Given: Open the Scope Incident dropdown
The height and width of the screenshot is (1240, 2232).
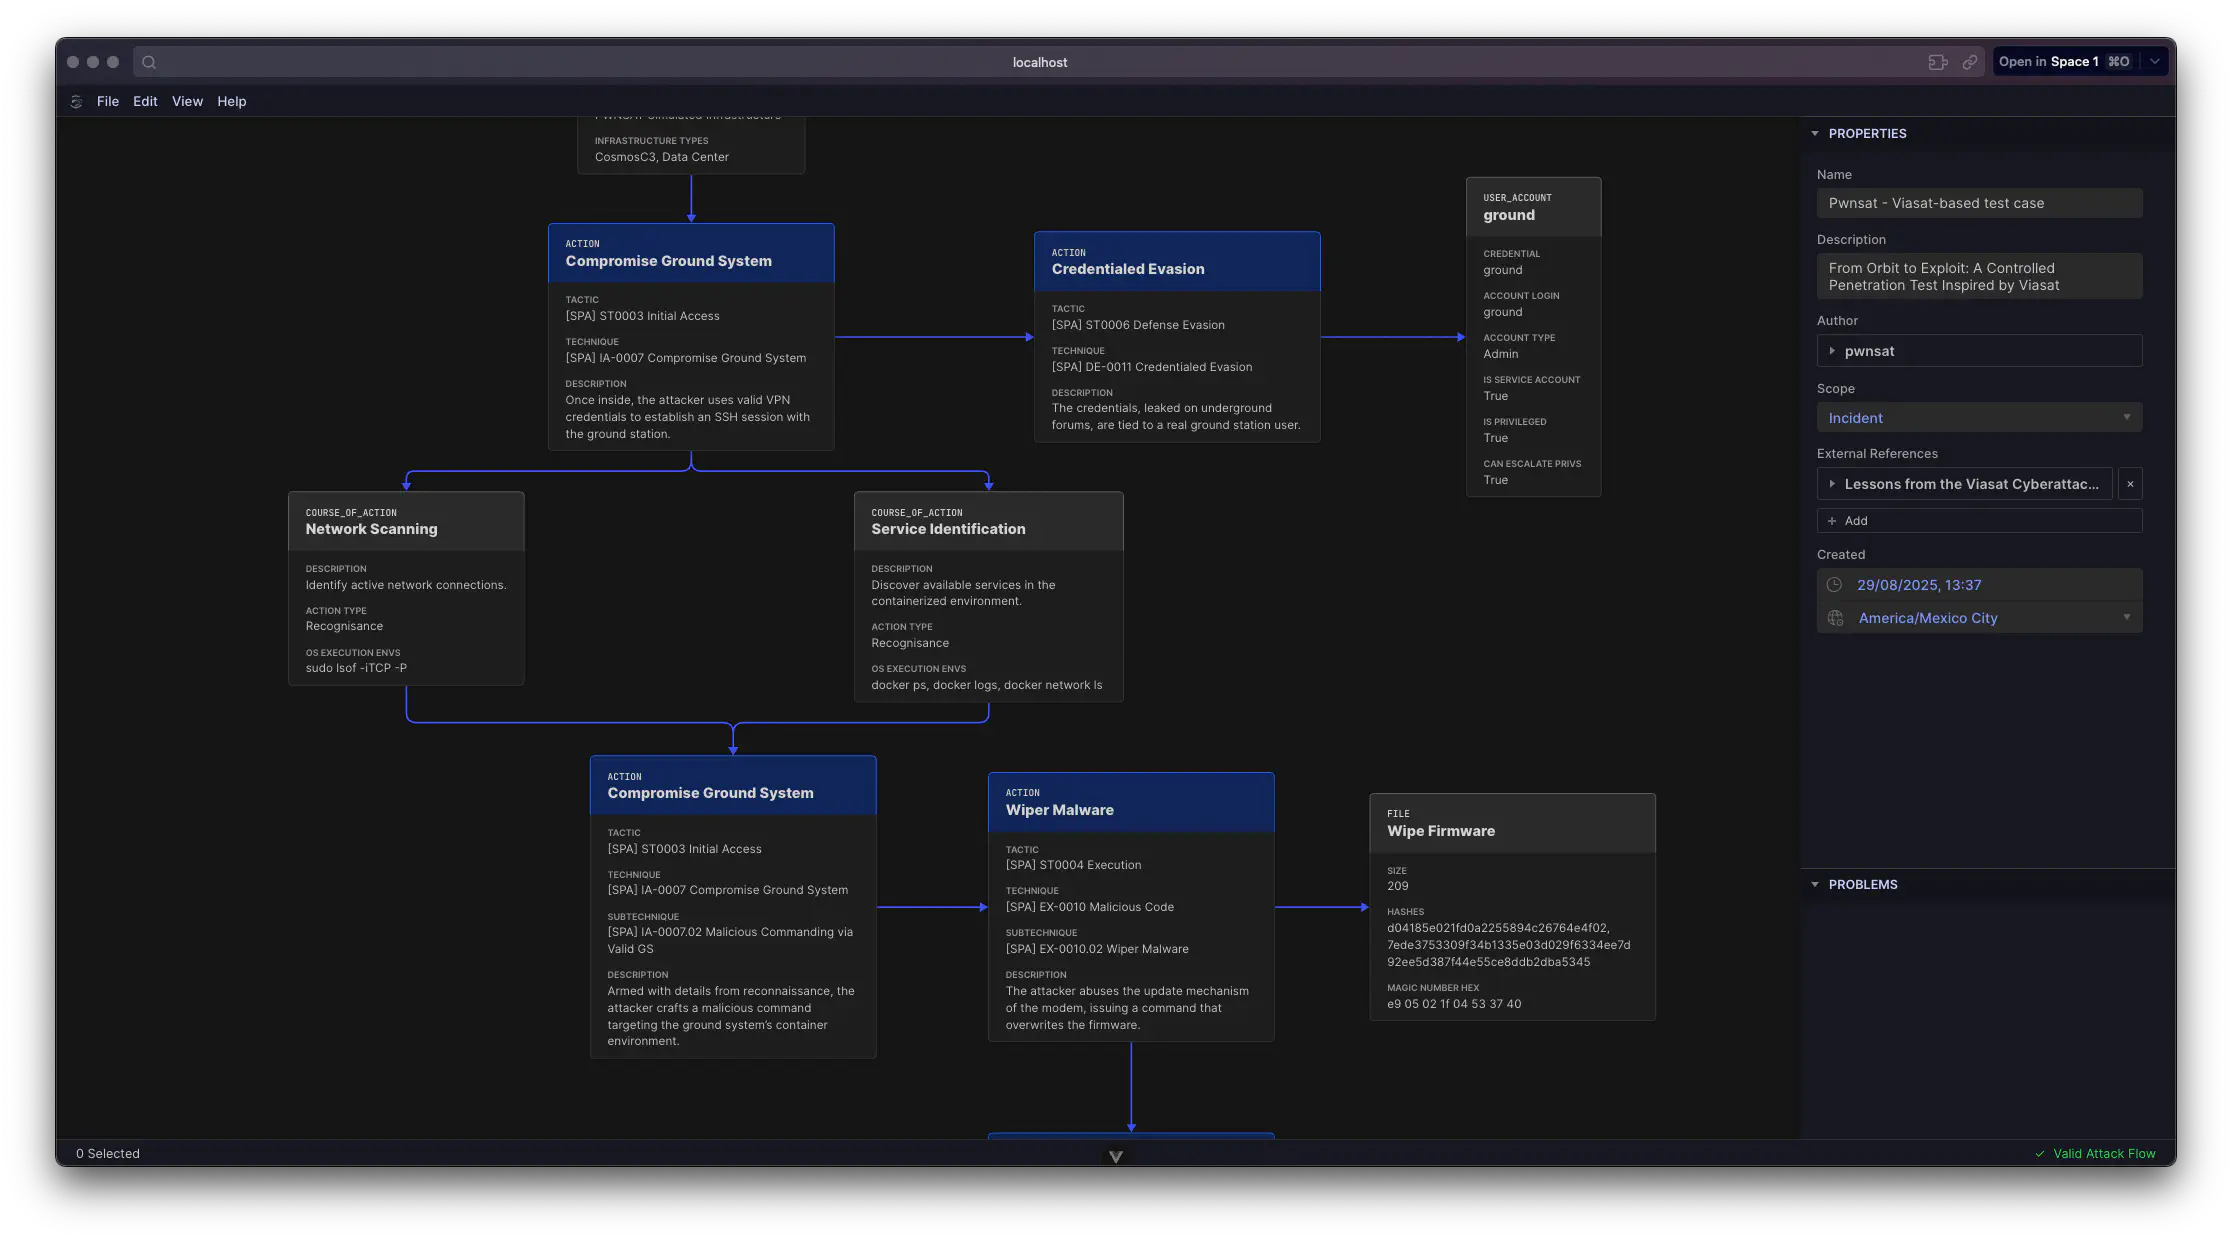Looking at the screenshot, I should [1979, 418].
